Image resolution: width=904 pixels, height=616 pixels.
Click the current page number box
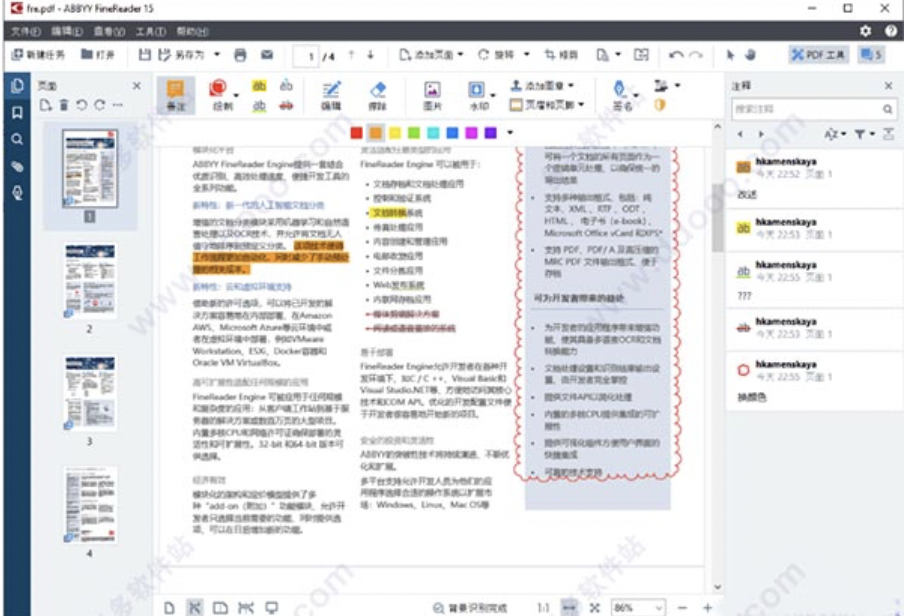[306, 56]
